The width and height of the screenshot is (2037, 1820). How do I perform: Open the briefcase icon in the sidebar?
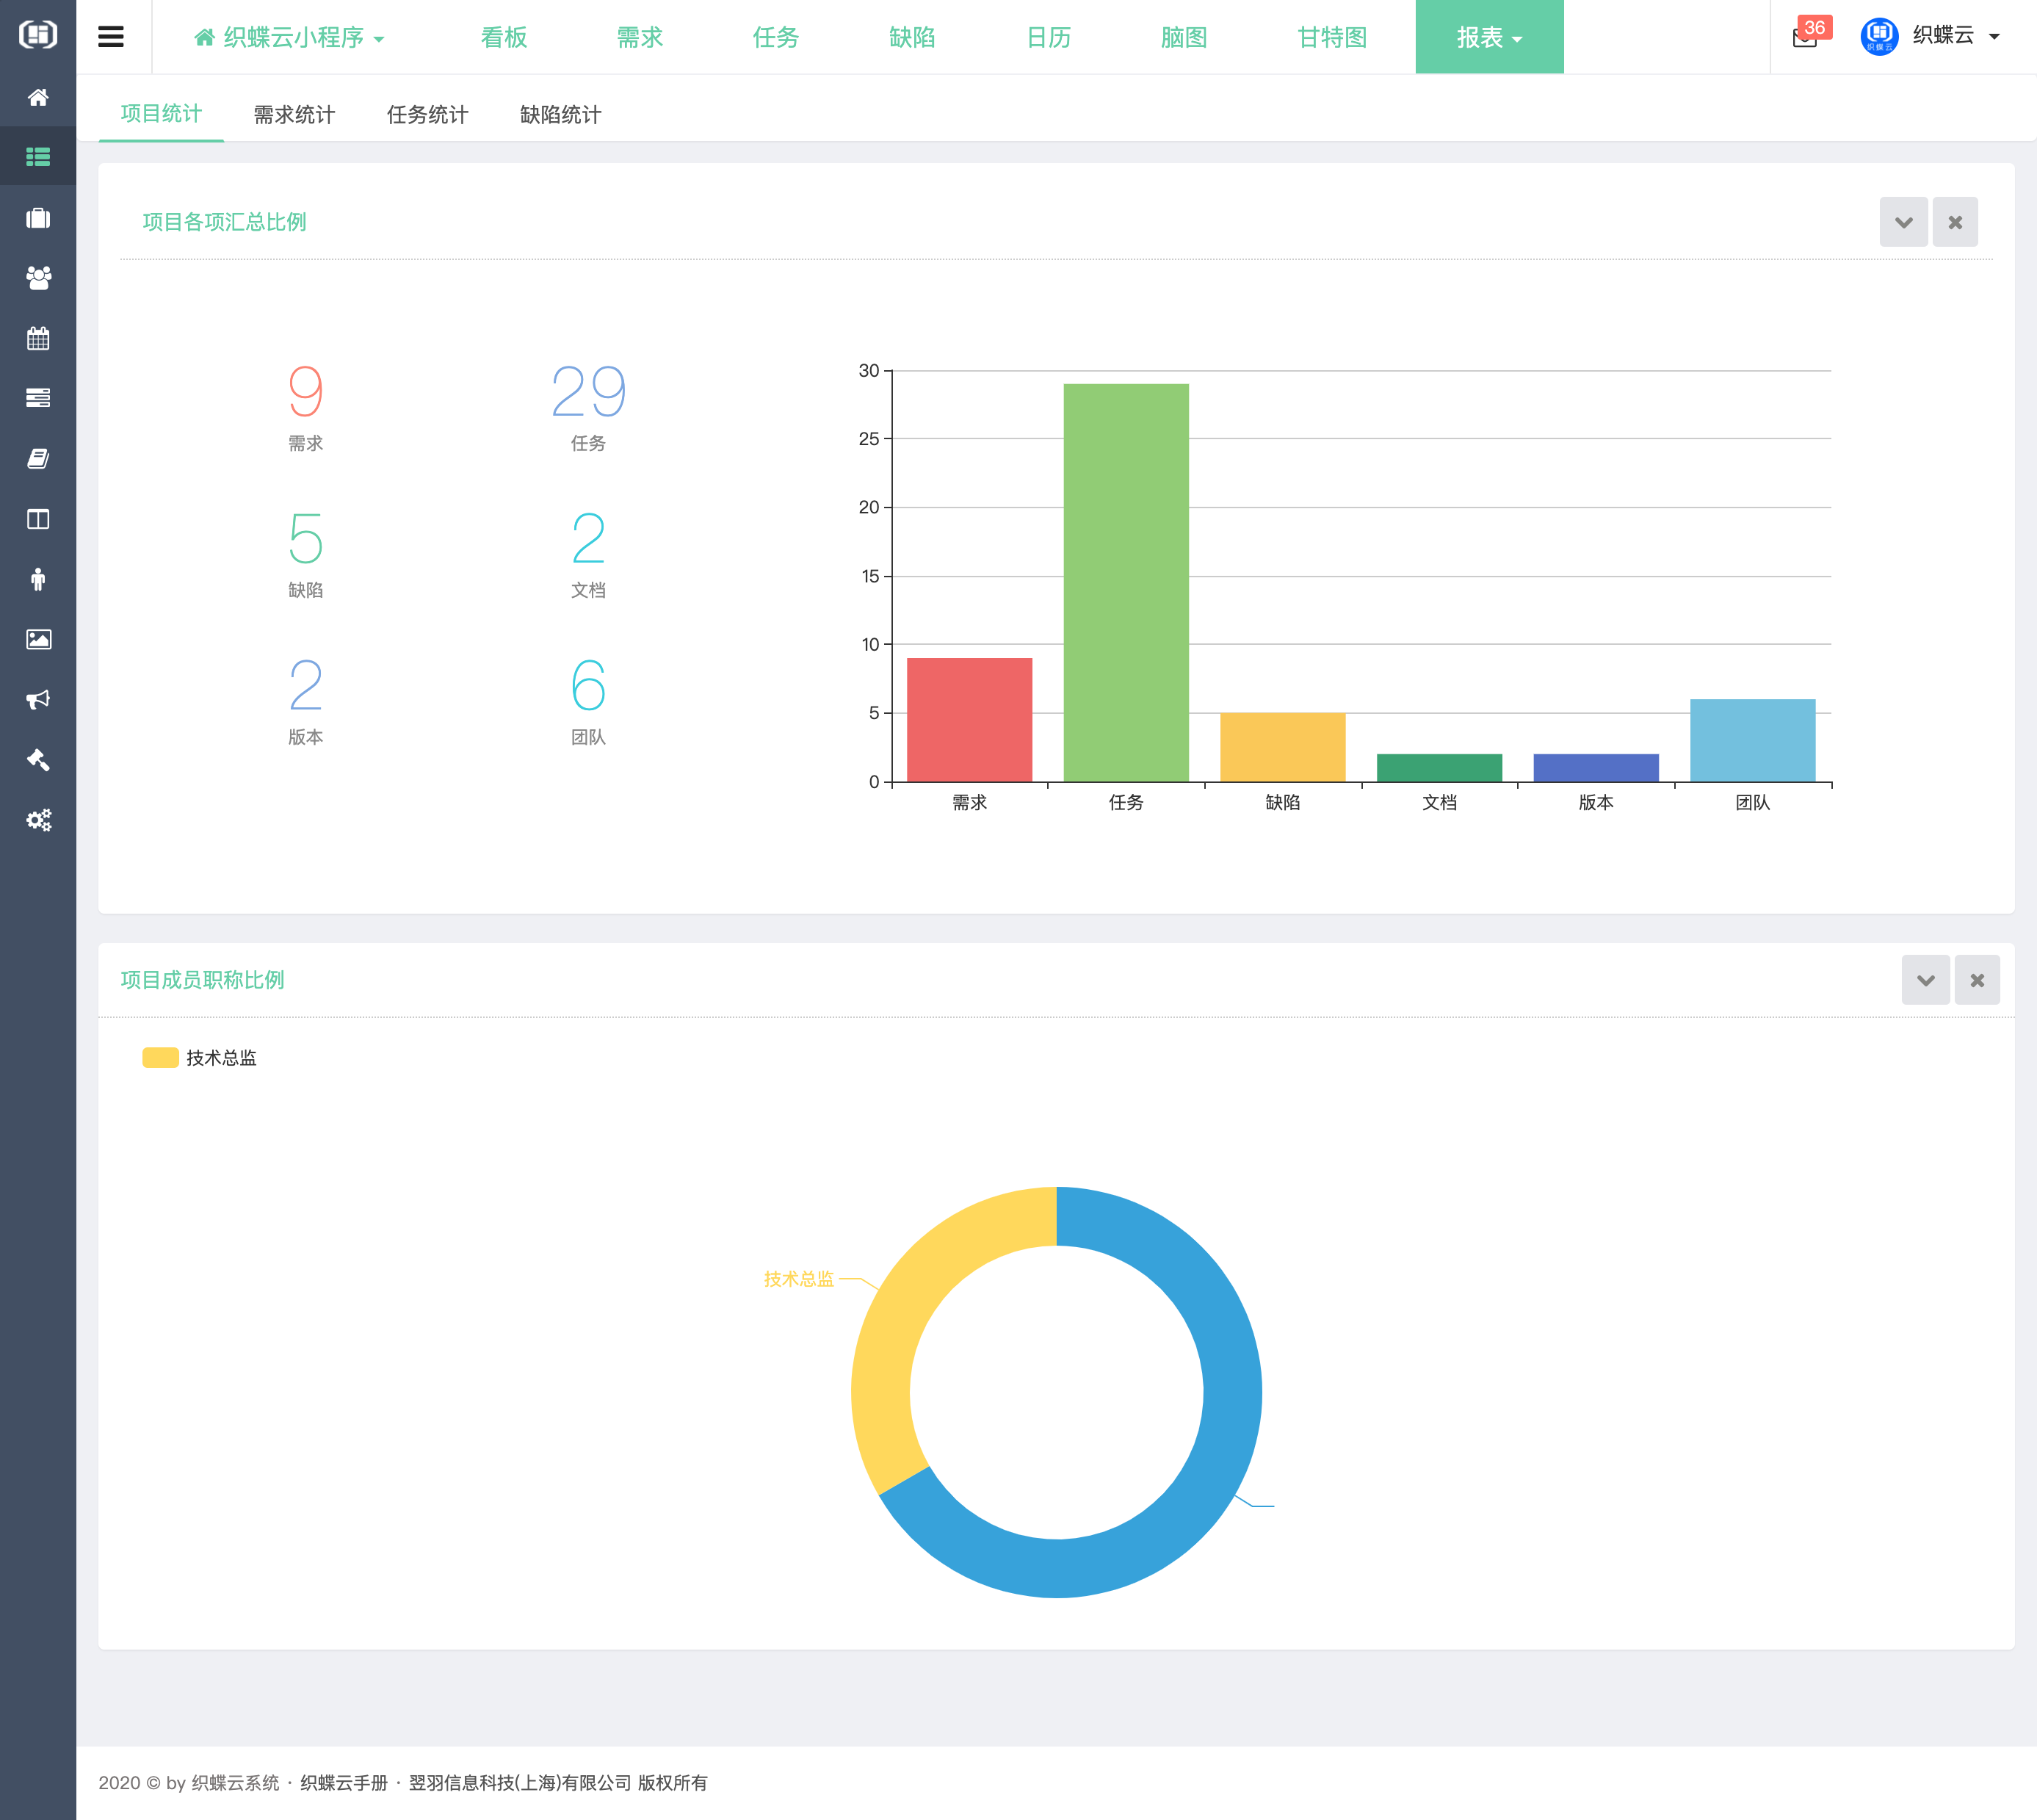[38, 218]
